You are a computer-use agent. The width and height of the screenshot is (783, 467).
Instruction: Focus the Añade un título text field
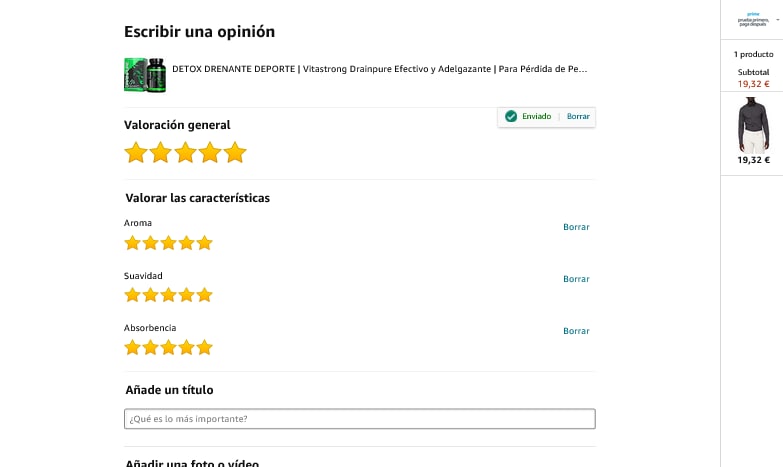(360, 419)
